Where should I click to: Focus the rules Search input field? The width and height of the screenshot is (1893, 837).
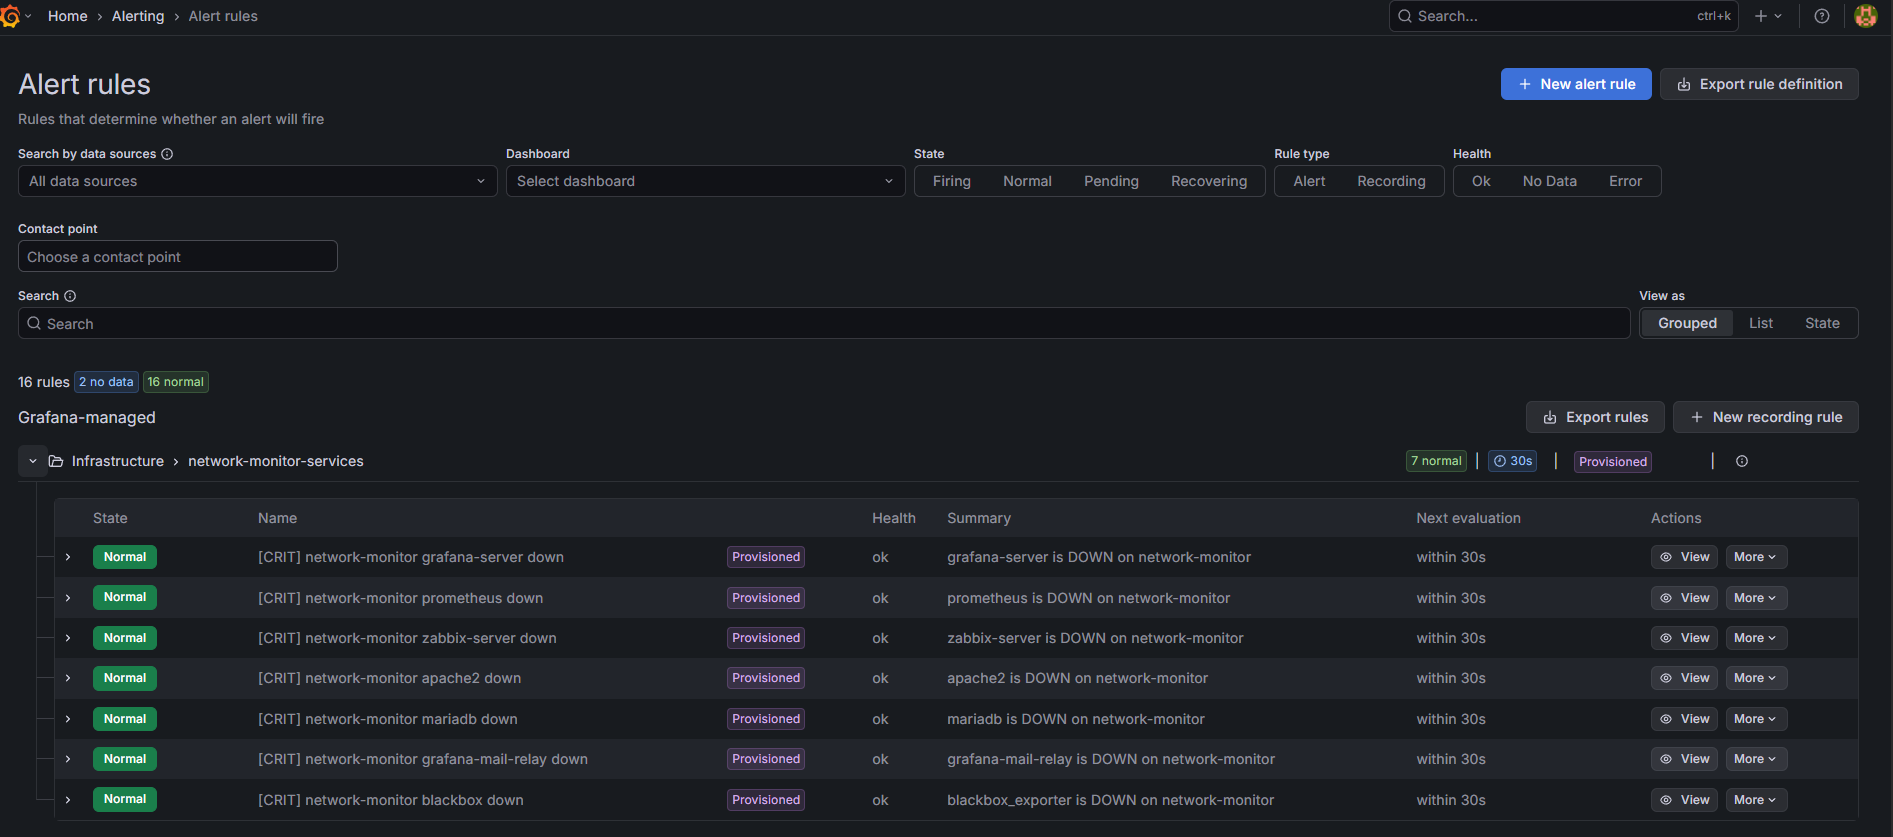coord(824,324)
